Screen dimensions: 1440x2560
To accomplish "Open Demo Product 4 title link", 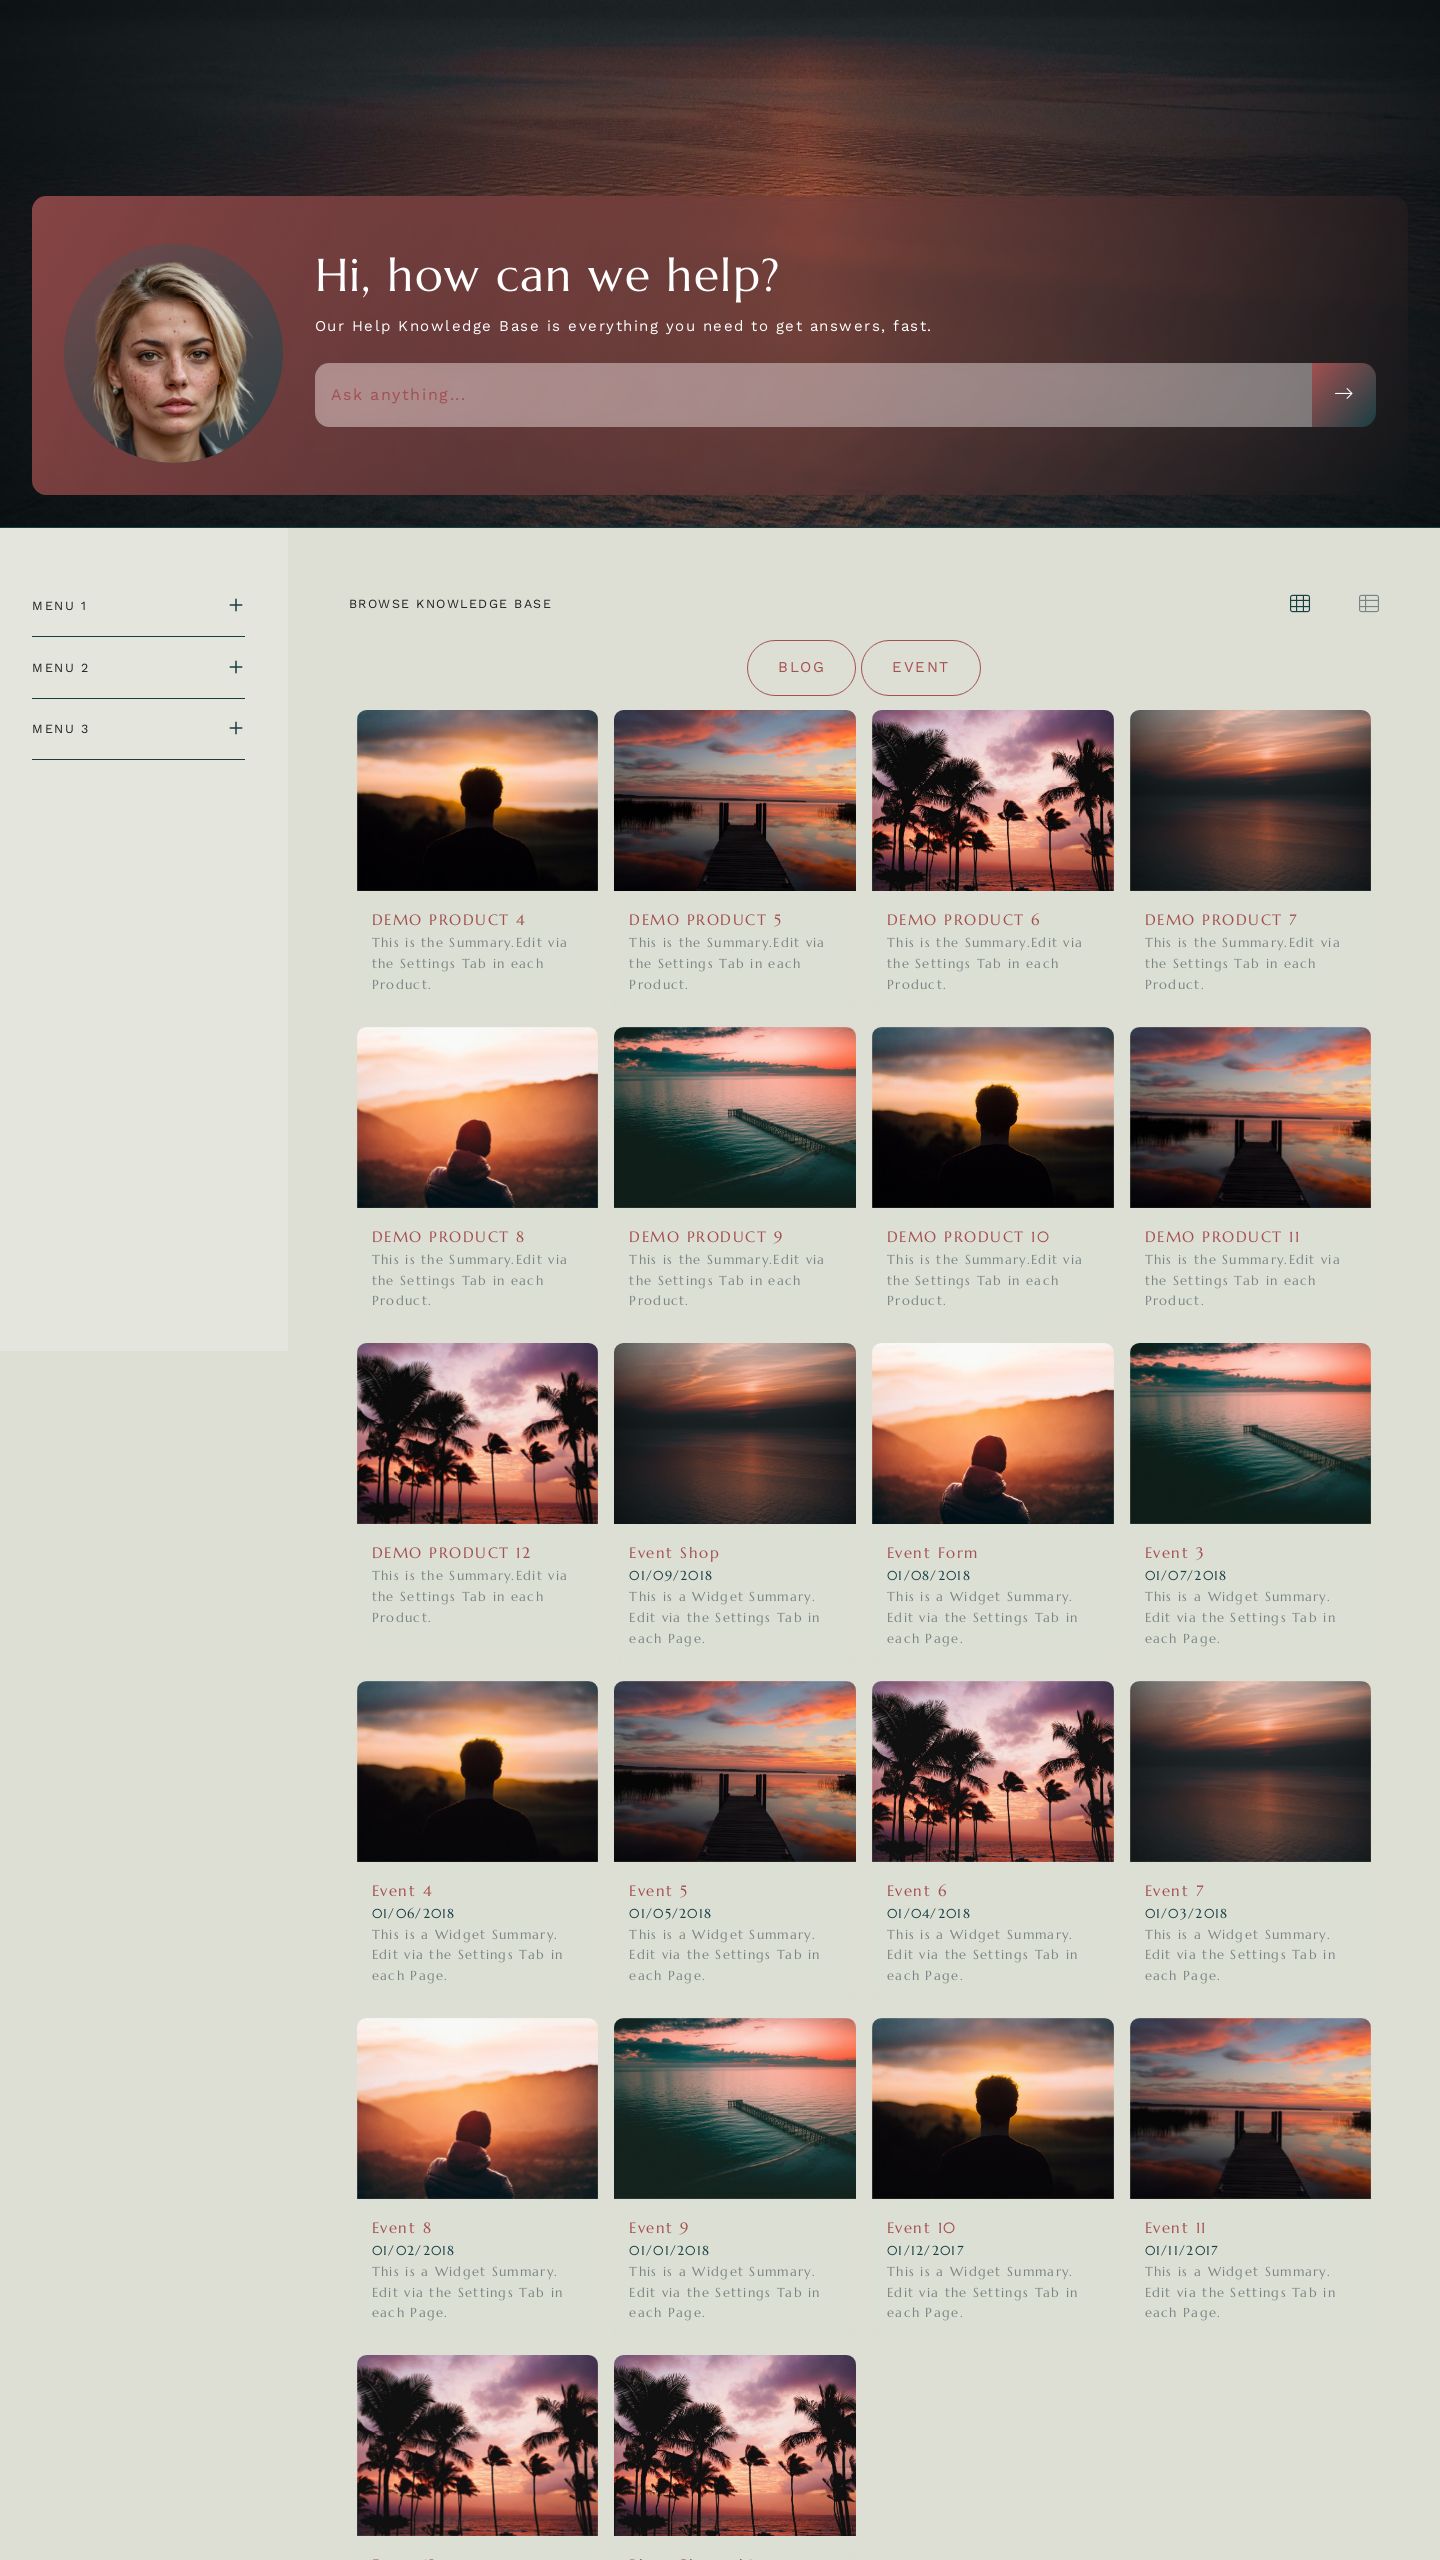I will coord(448,919).
